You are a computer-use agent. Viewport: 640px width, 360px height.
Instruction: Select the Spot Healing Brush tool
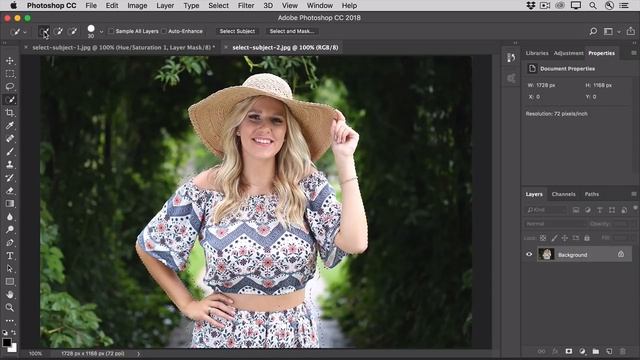click(x=10, y=139)
